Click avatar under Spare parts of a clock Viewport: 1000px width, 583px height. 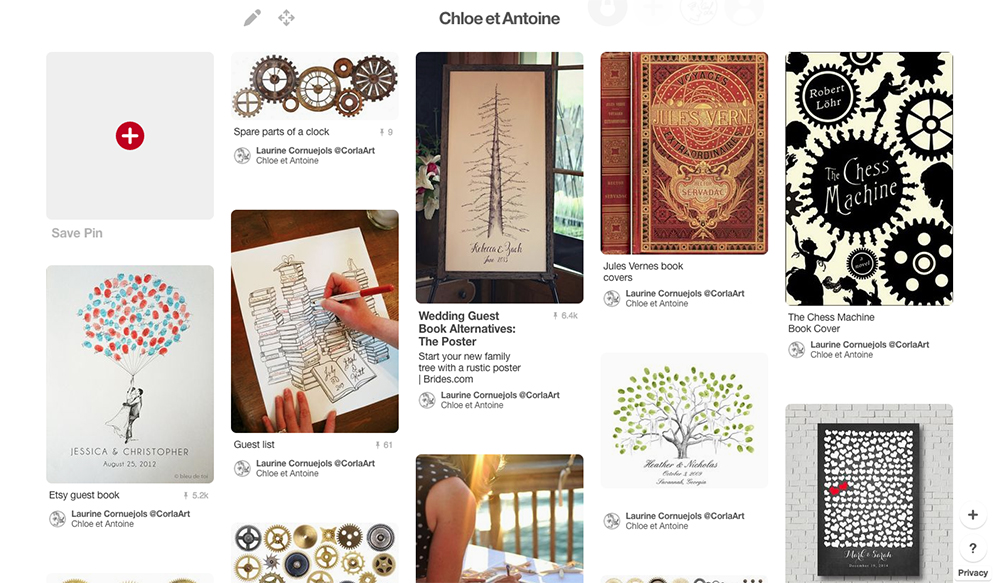[x=242, y=156]
